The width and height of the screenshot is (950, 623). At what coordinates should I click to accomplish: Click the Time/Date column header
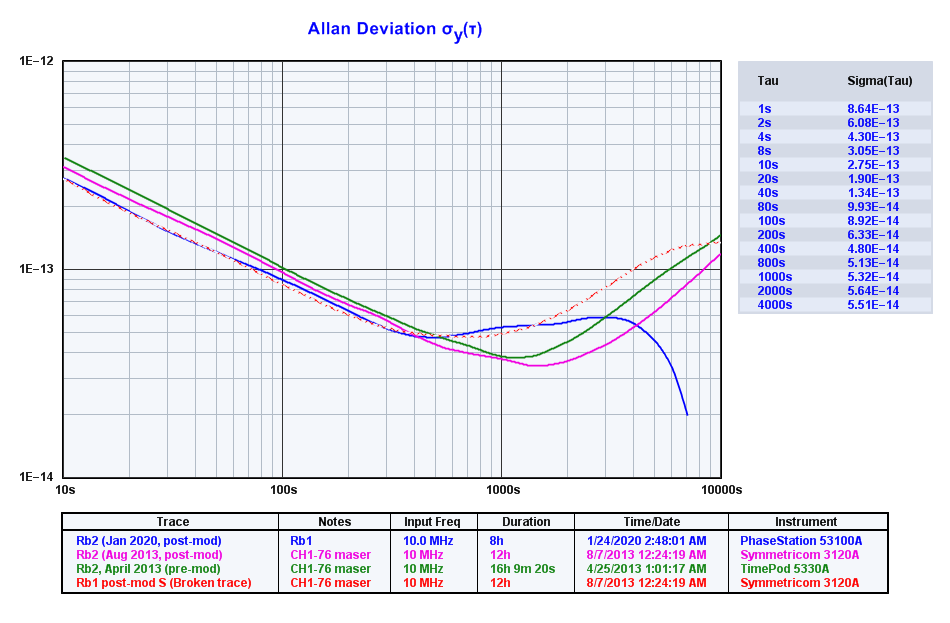pyautogui.click(x=652, y=522)
